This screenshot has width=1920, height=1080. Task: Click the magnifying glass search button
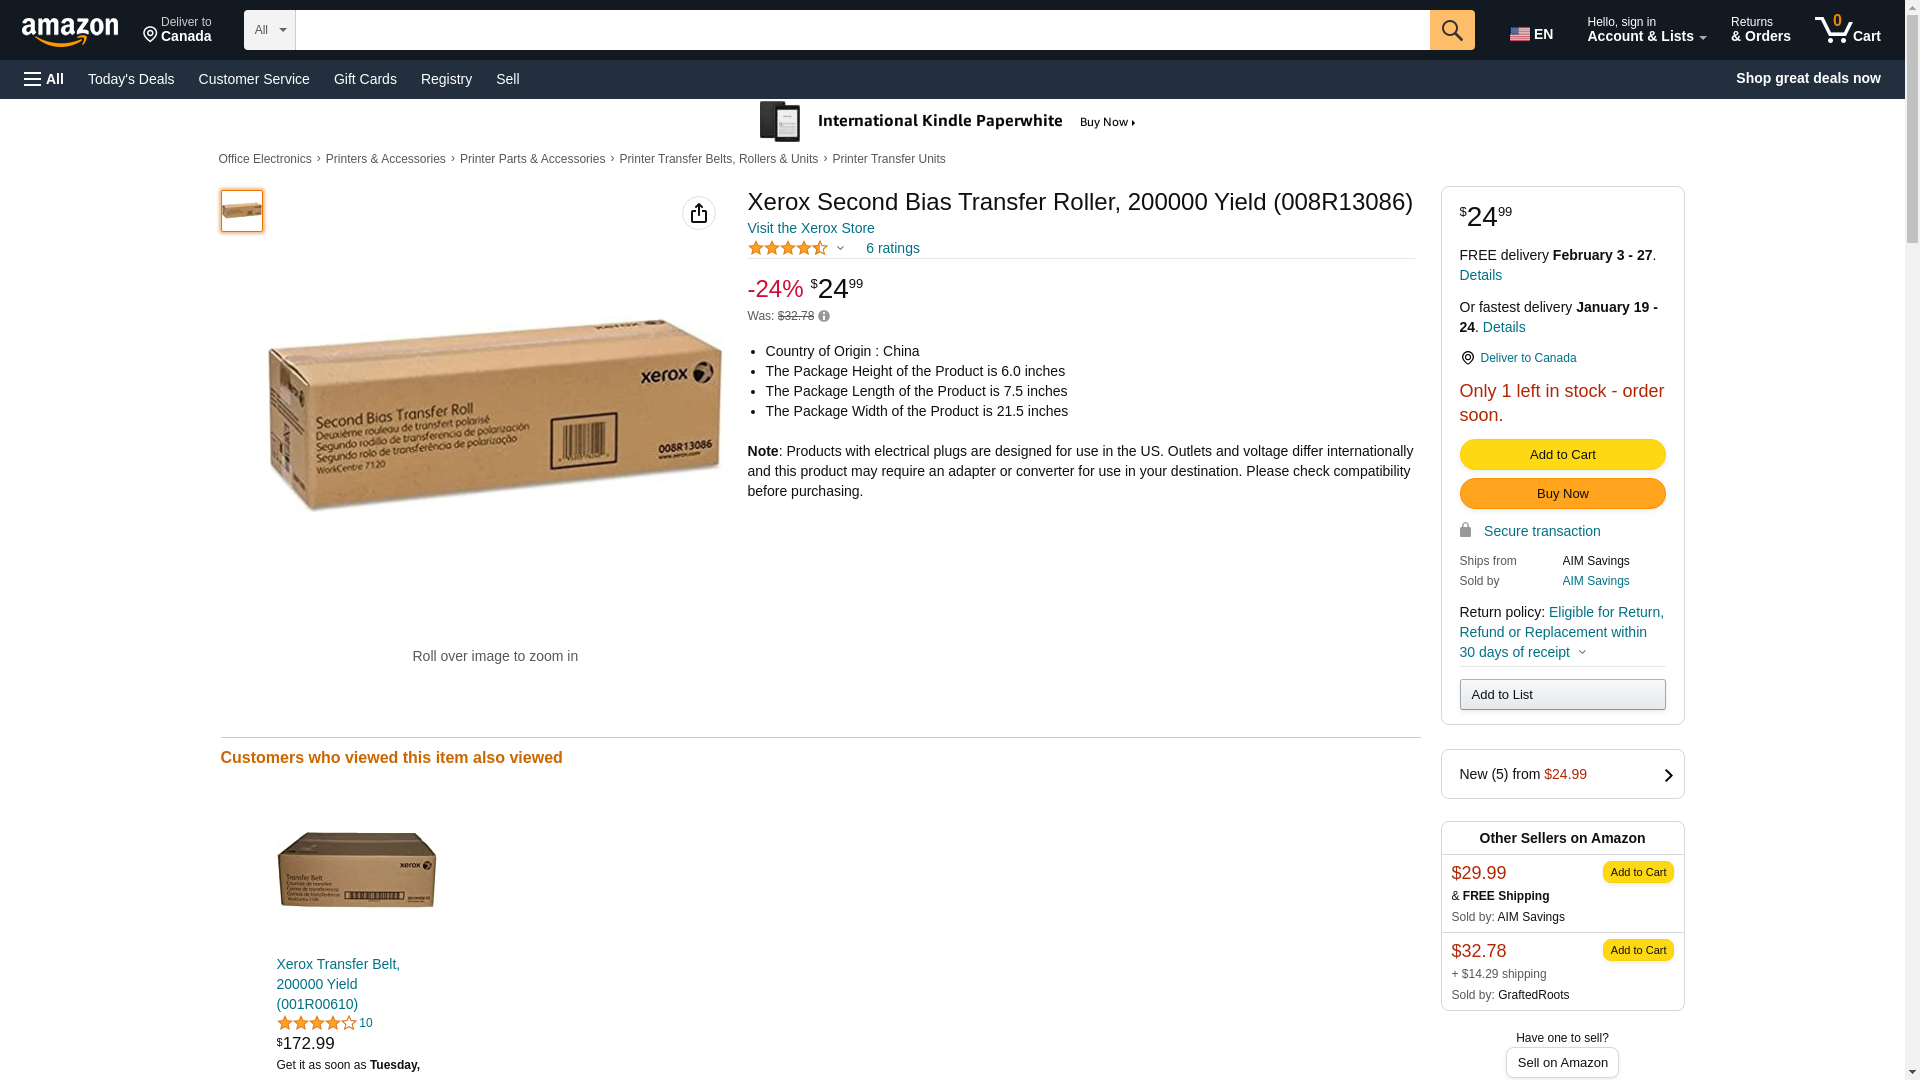(1452, 30)
